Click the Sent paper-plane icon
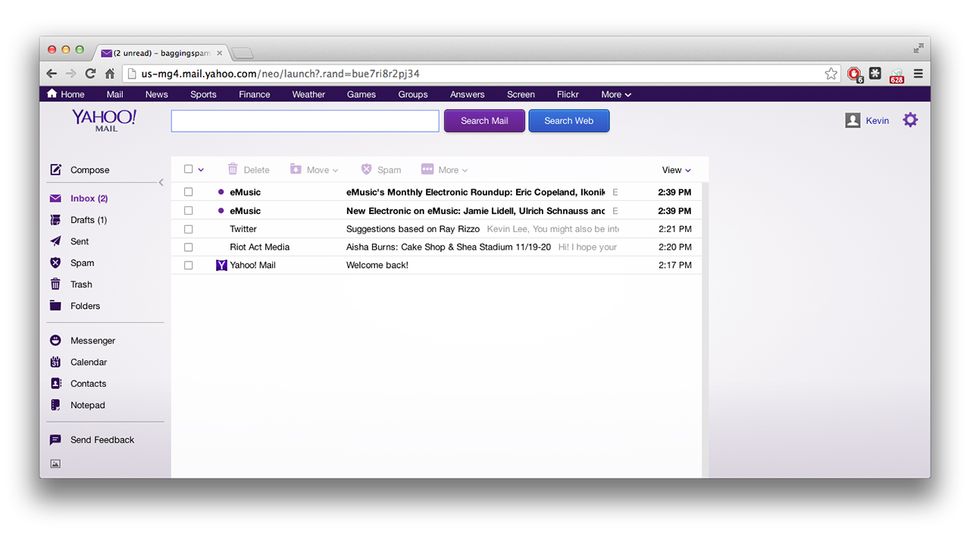Screen dimensions: 970x546 coord(56,241)
